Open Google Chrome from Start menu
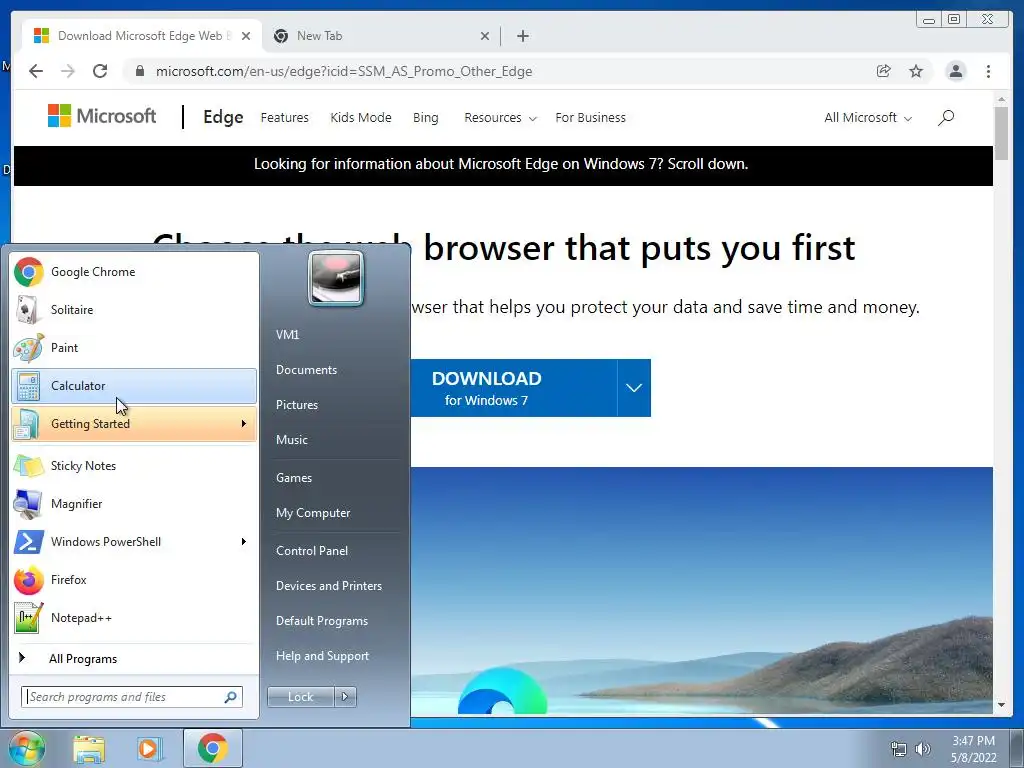Screen dimensions: 1024x768 point(134,272)
